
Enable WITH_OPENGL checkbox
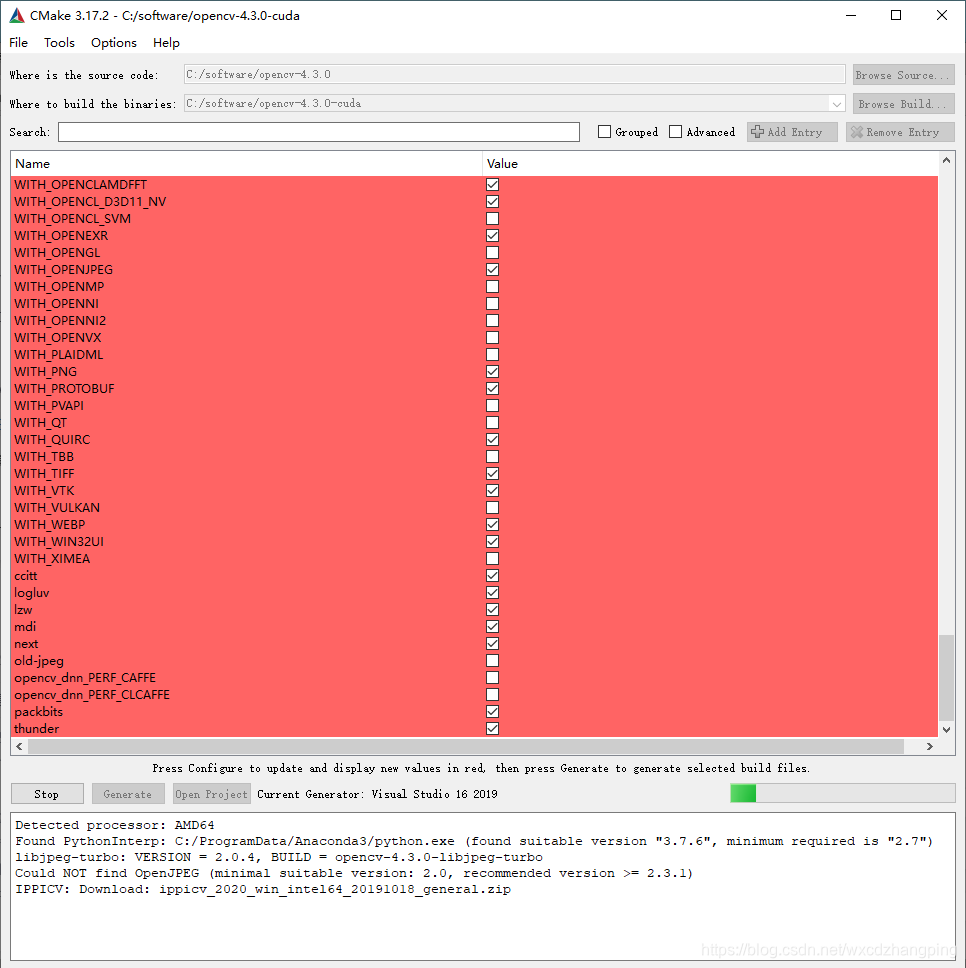coord(493,252)
